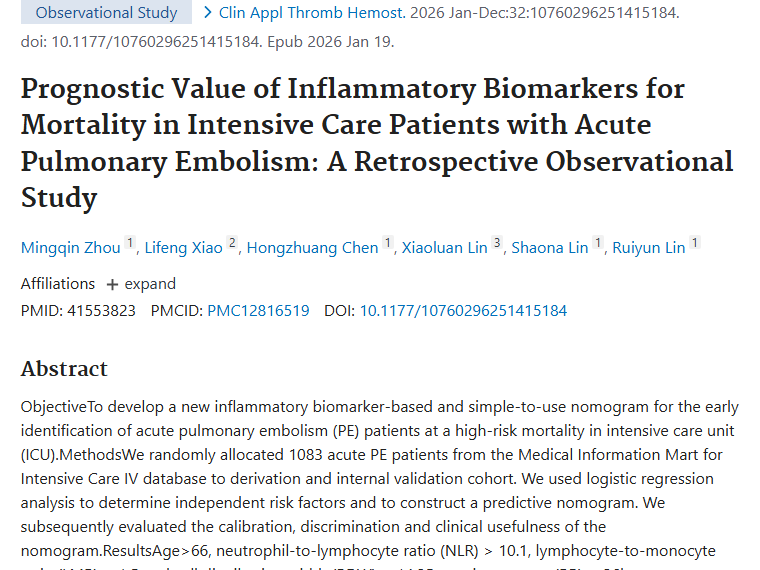The height and width of the screenshot is (570, 760).
Task: Open author Xiaoluan Lin's link
Action: 444,248
